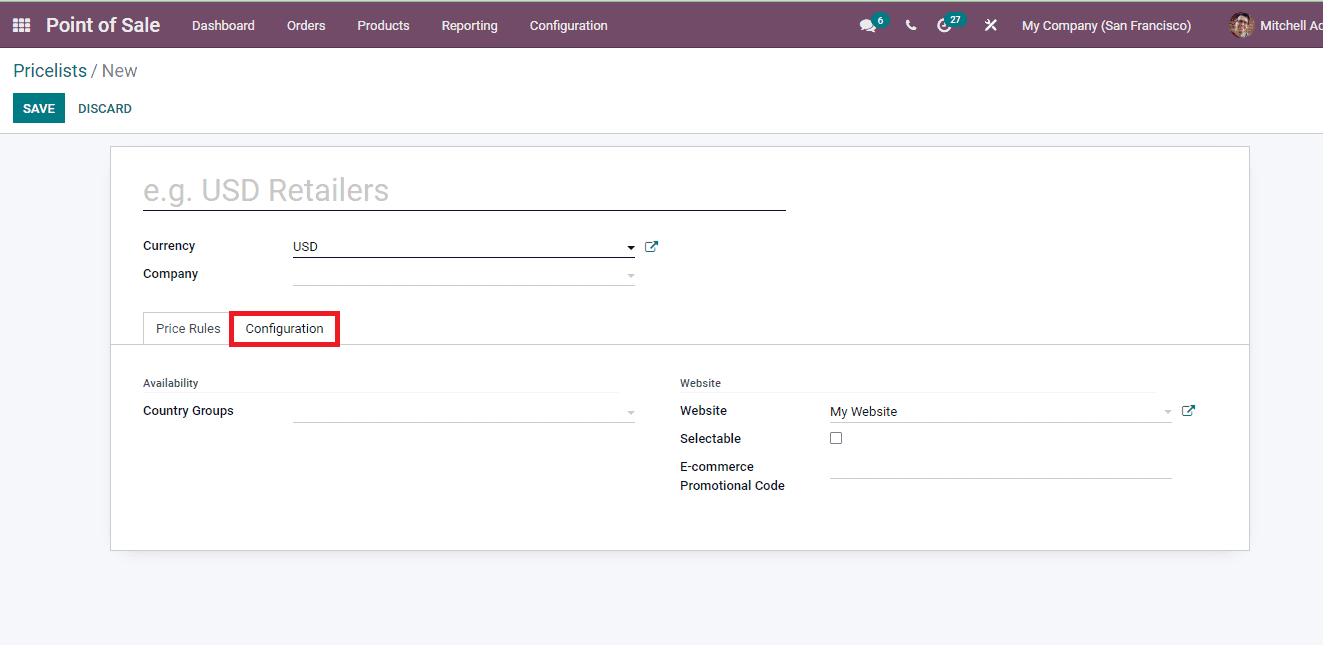
Task: Open Website external link icon
Action: (1188, 411)
